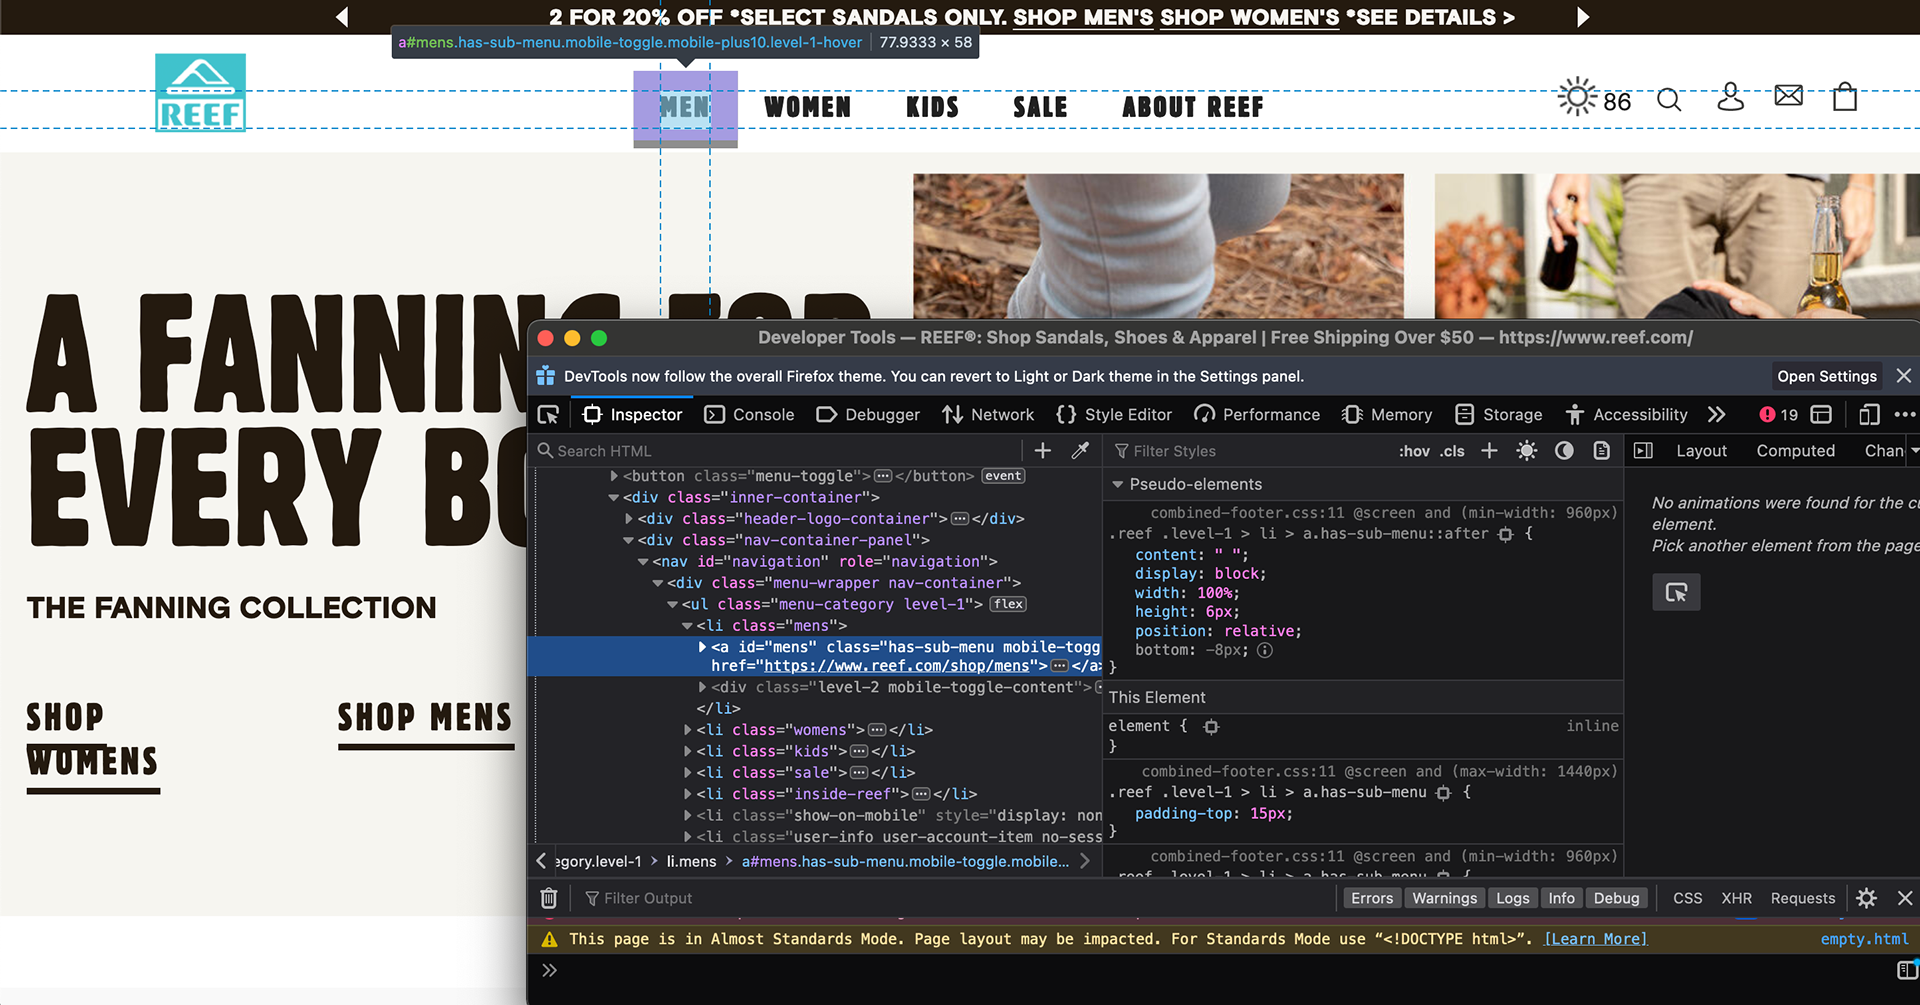Add a new style rule with plus icon
This screenshot has height=1005, width=1920.
1489,451
